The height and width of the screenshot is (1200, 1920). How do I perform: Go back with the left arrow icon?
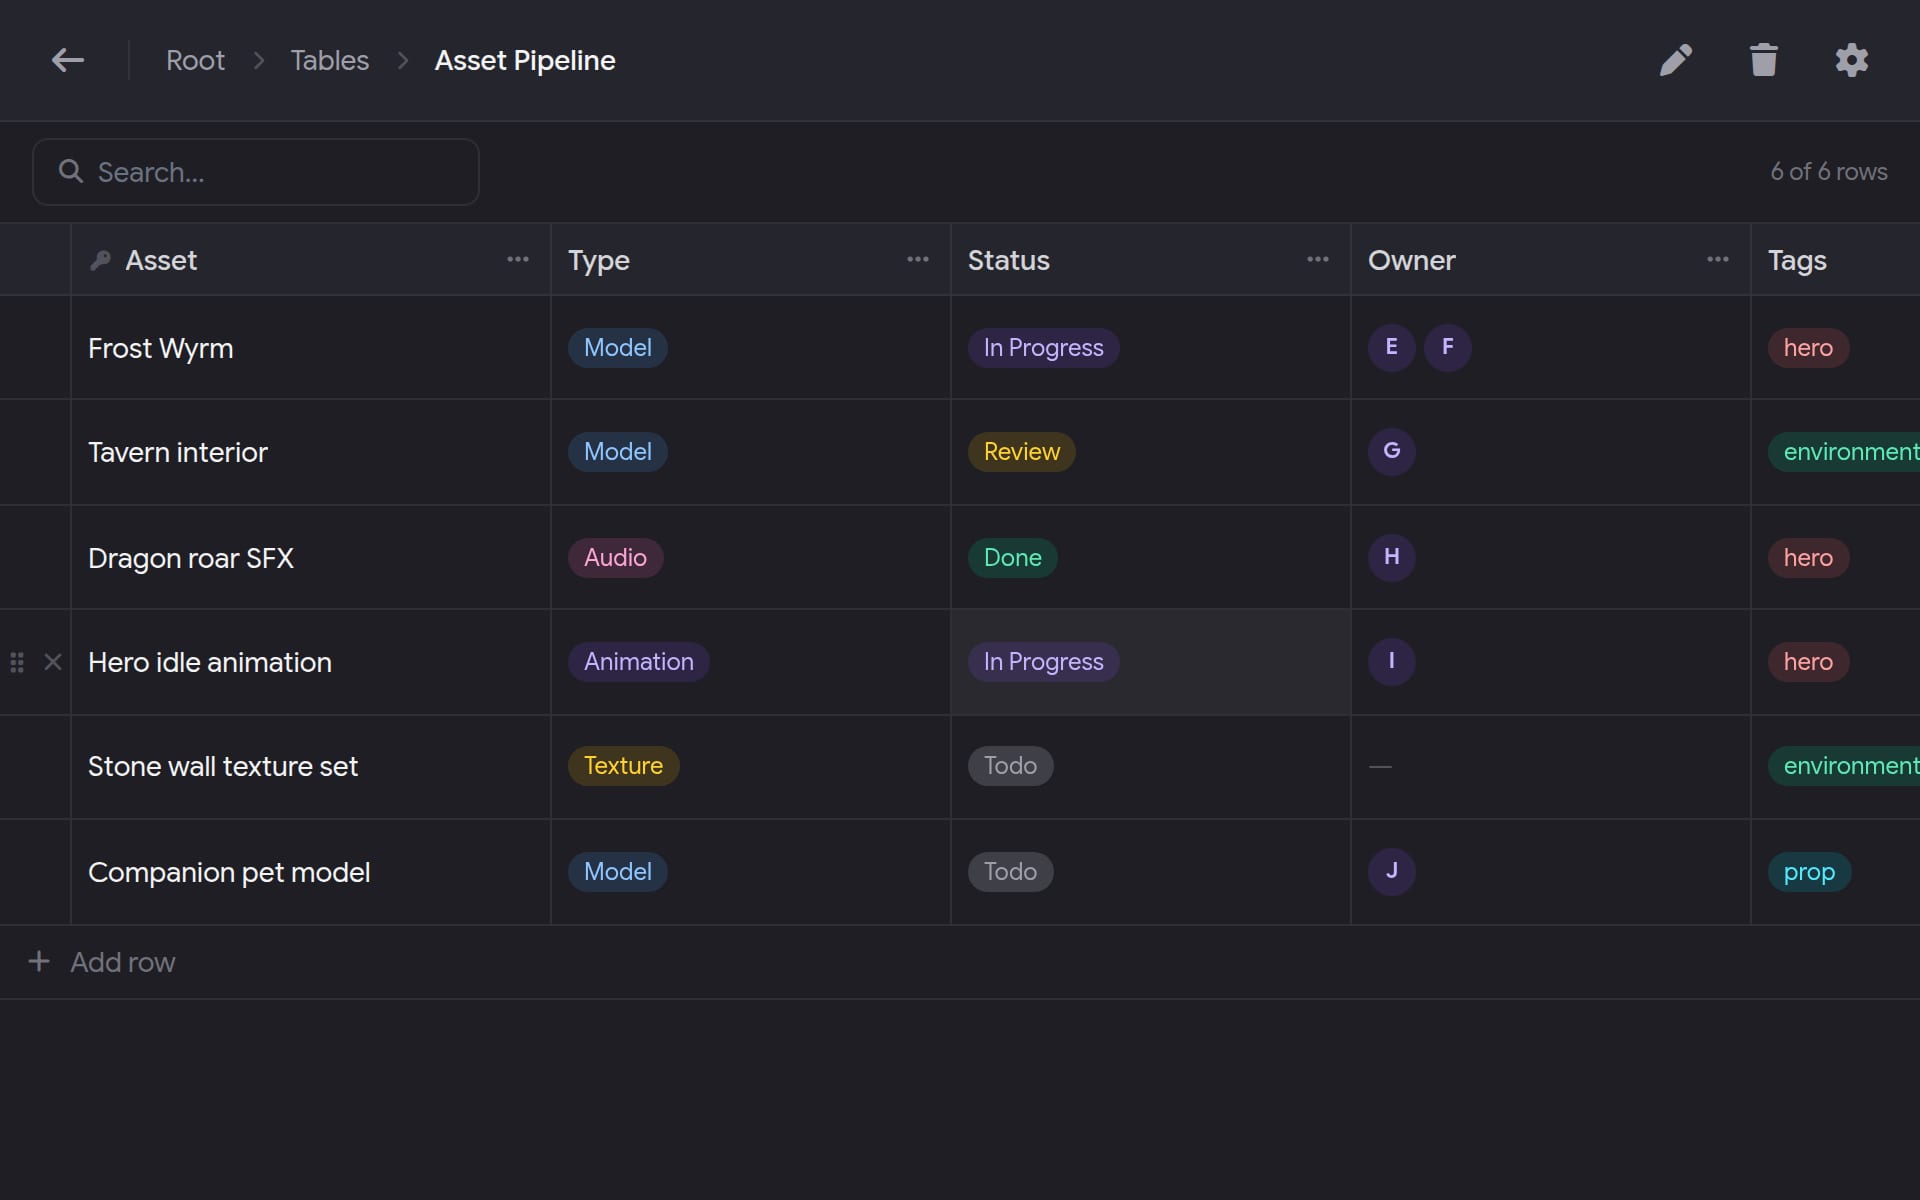68,60
